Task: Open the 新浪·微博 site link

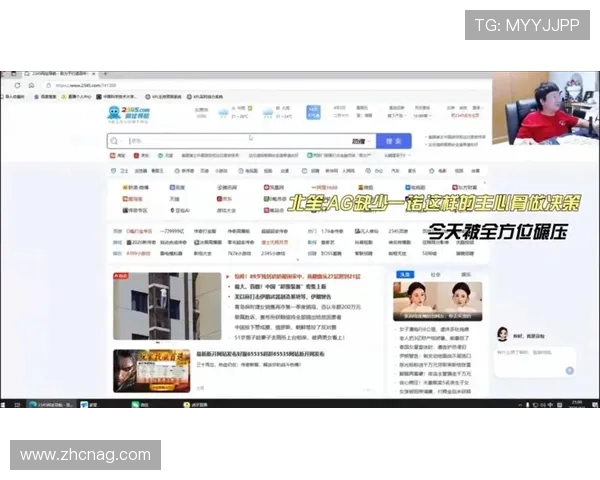Action: pos(135,187)
